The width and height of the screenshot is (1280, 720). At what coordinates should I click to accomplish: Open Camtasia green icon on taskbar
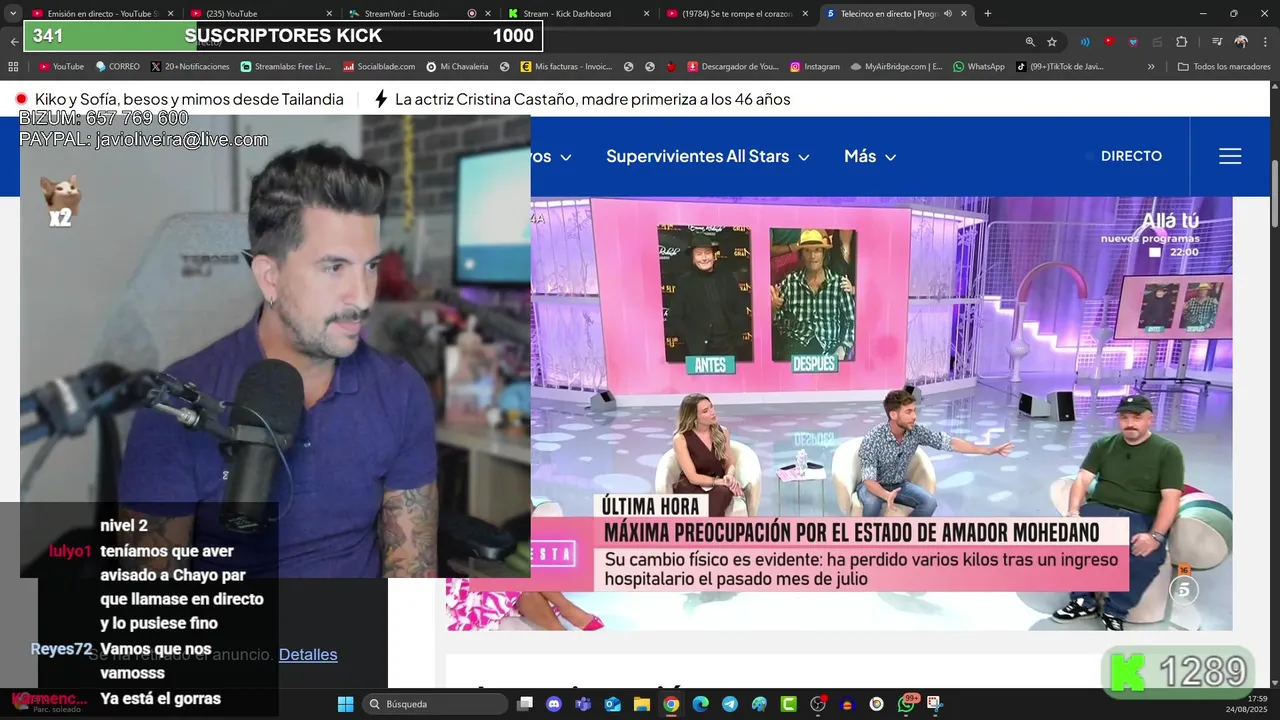point(788,704)
